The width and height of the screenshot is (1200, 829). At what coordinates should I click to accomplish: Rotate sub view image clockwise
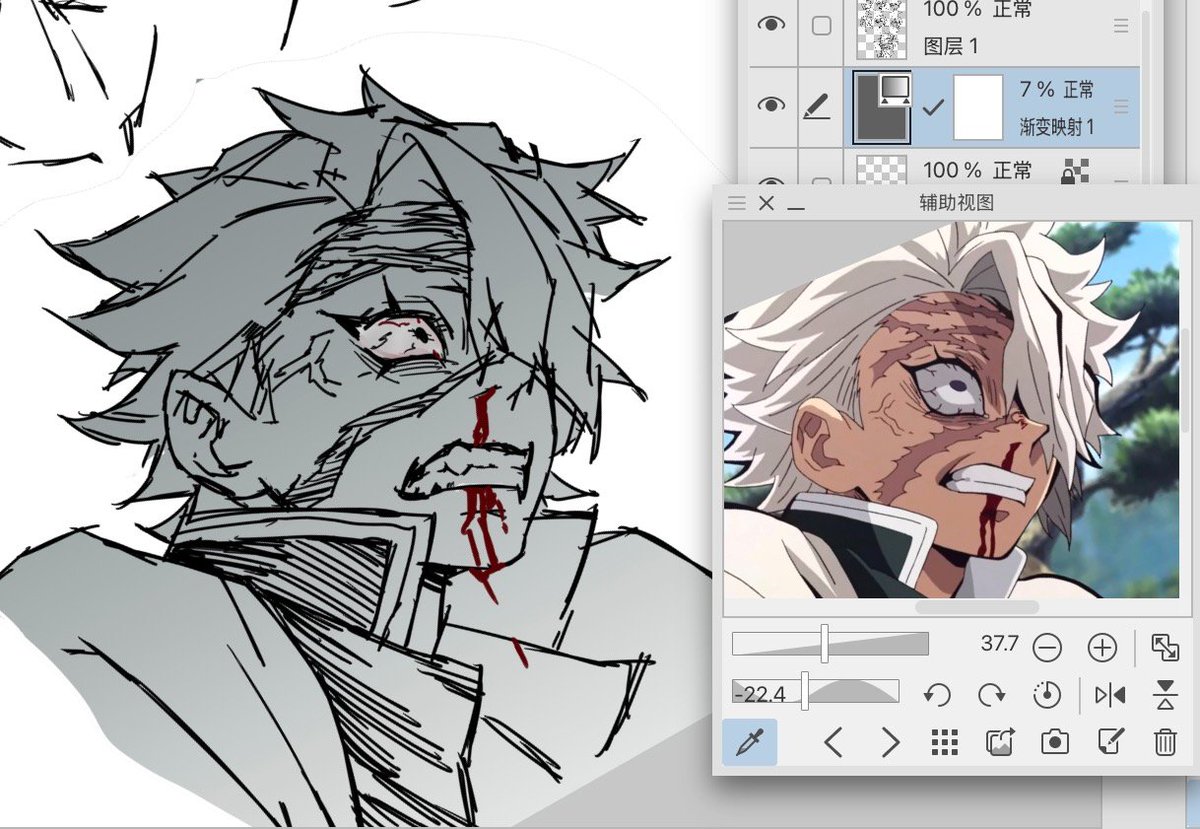(991, 694)
